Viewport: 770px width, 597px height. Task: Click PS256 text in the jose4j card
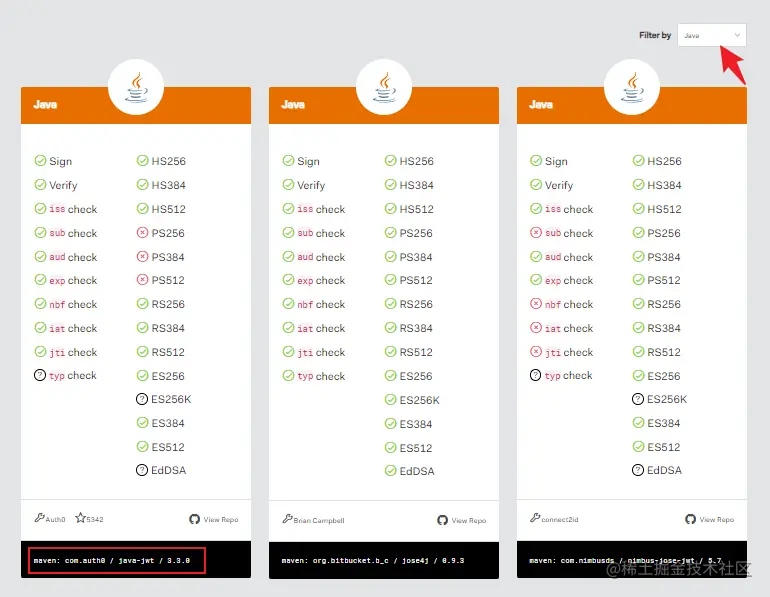[416, 233]
